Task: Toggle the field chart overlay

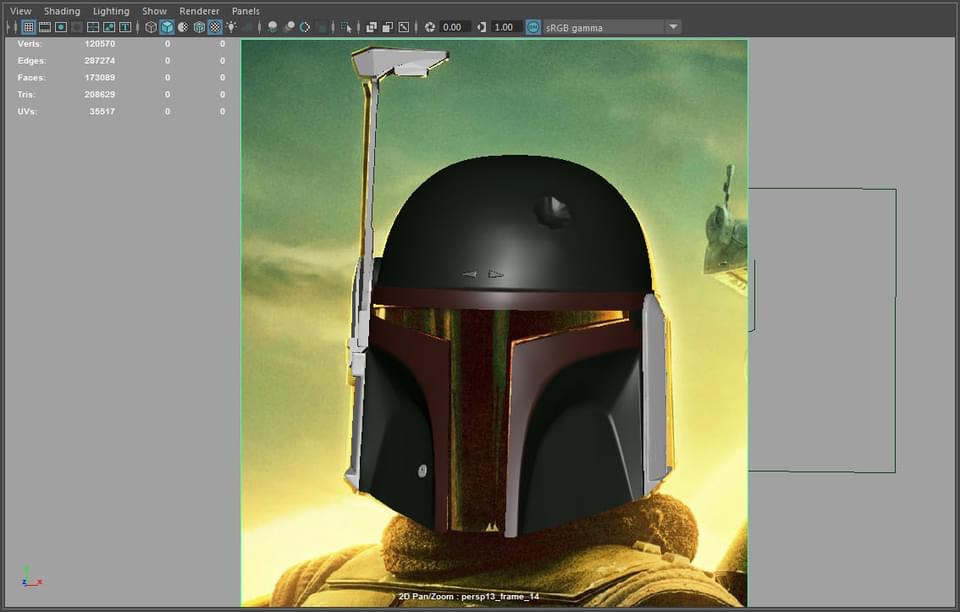Action: pos(92,27)
